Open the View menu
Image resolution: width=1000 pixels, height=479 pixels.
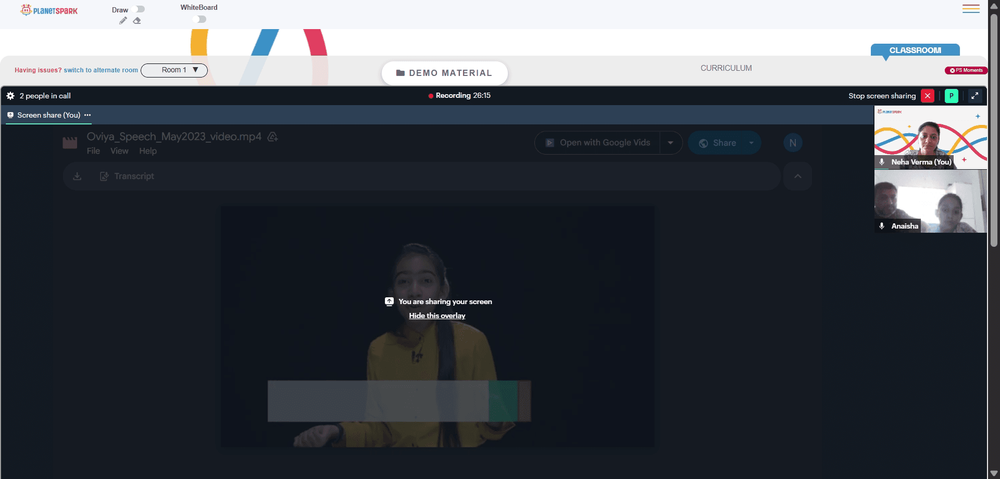click(x=119, y=151)
